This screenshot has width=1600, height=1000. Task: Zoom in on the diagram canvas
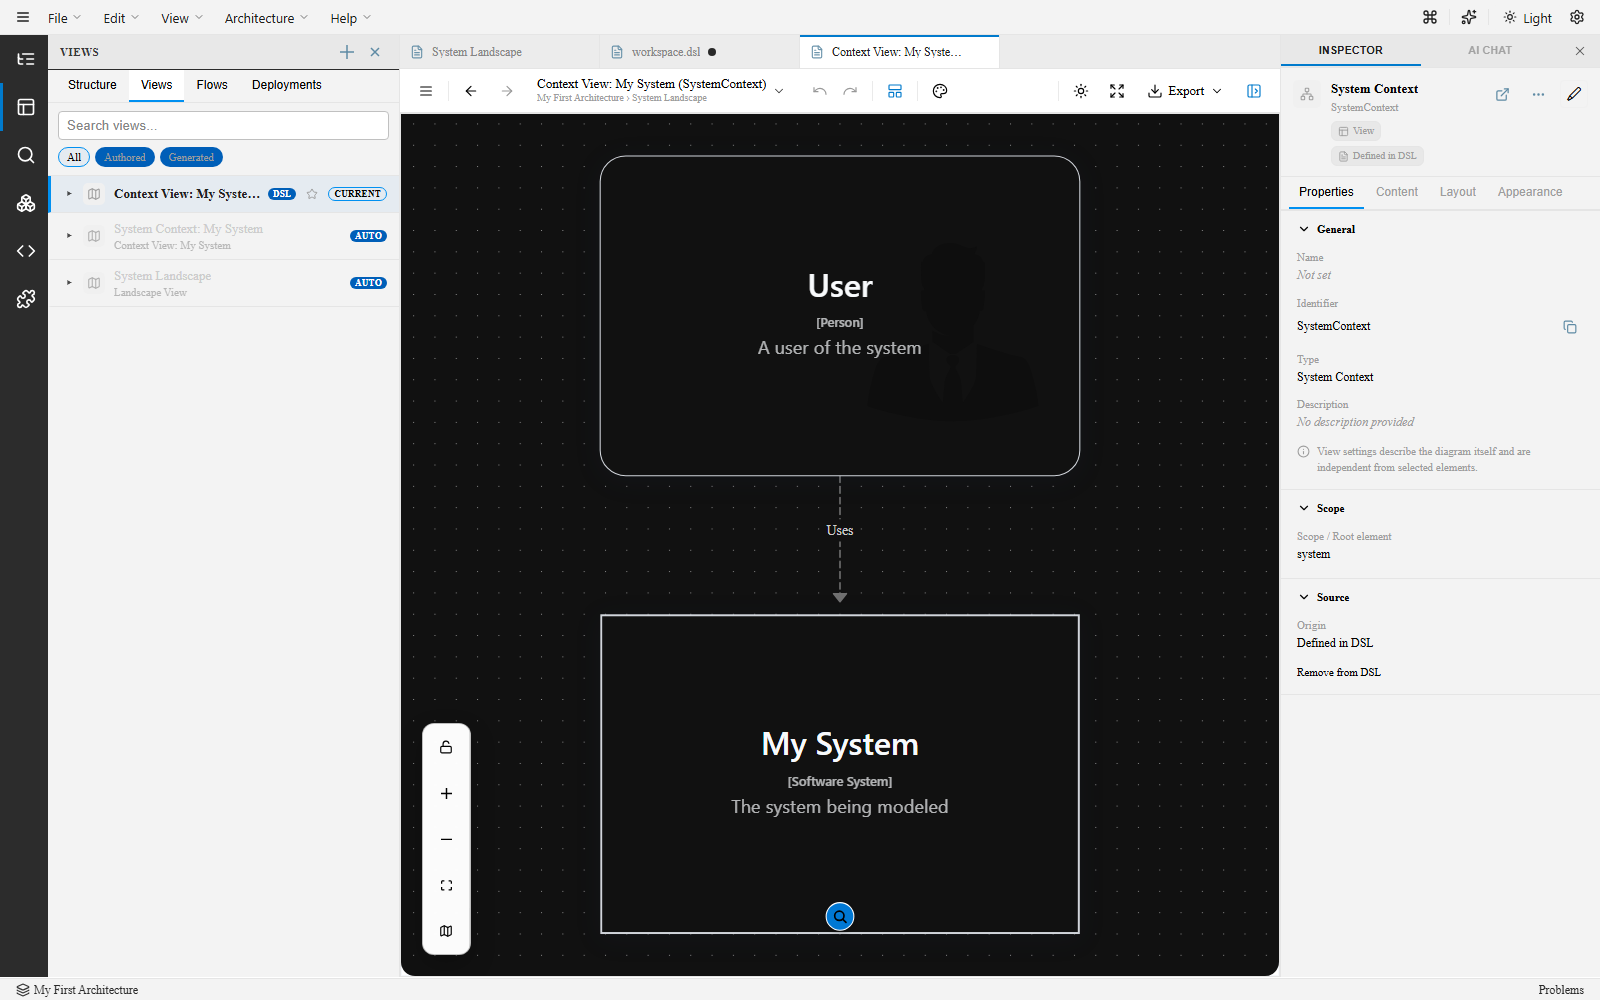[x=446, y=794]
